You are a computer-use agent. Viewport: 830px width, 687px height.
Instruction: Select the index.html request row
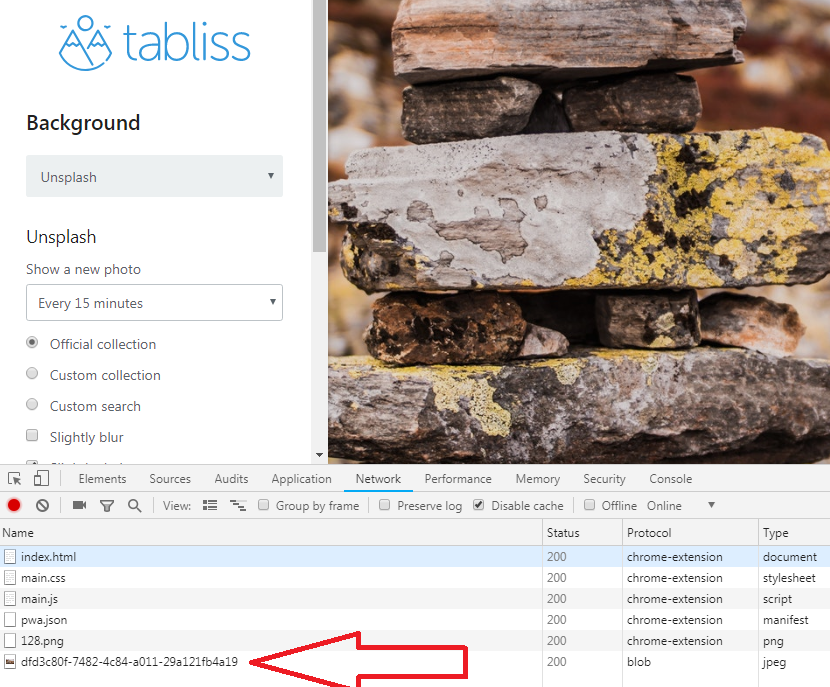(415, 556)
